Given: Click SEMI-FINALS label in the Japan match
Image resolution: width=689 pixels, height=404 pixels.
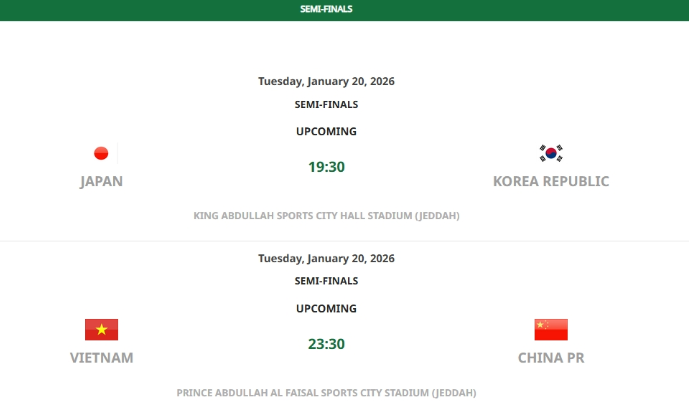Looking at the screenshot, I should tap(326, 104).
